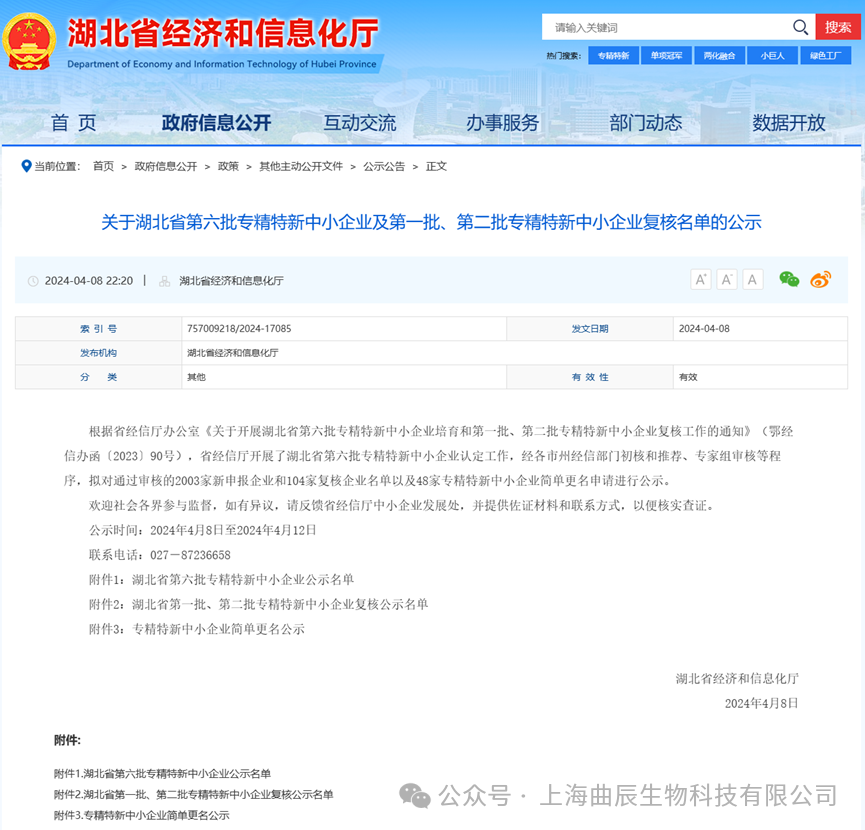Click the megaphone icon beside 公众号 text

click(415, 796)
